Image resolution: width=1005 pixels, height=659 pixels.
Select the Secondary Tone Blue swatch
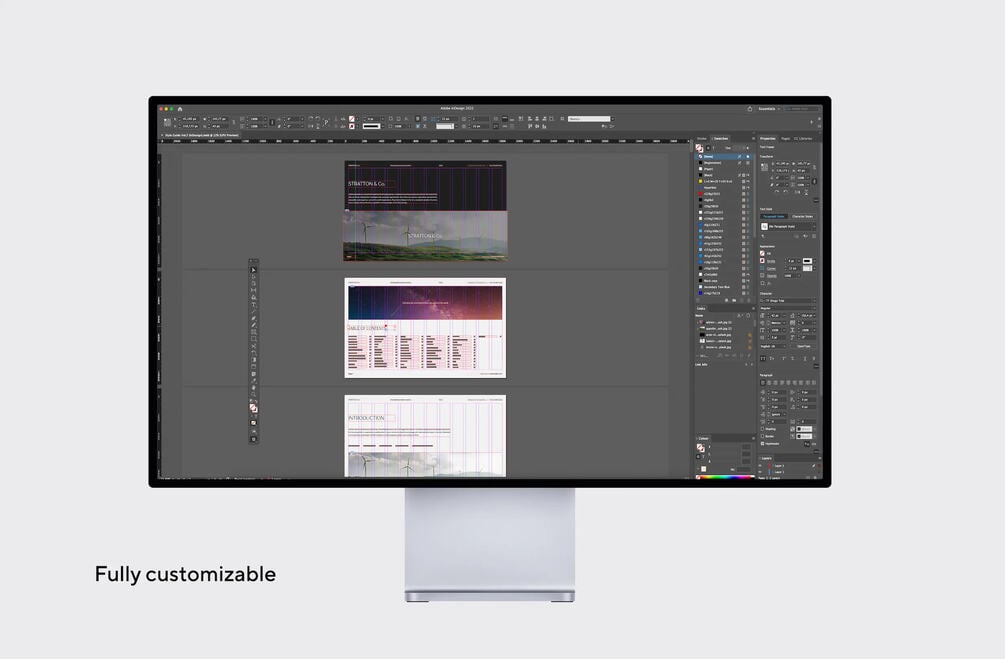pyautogui.click(x=723, y=287)
